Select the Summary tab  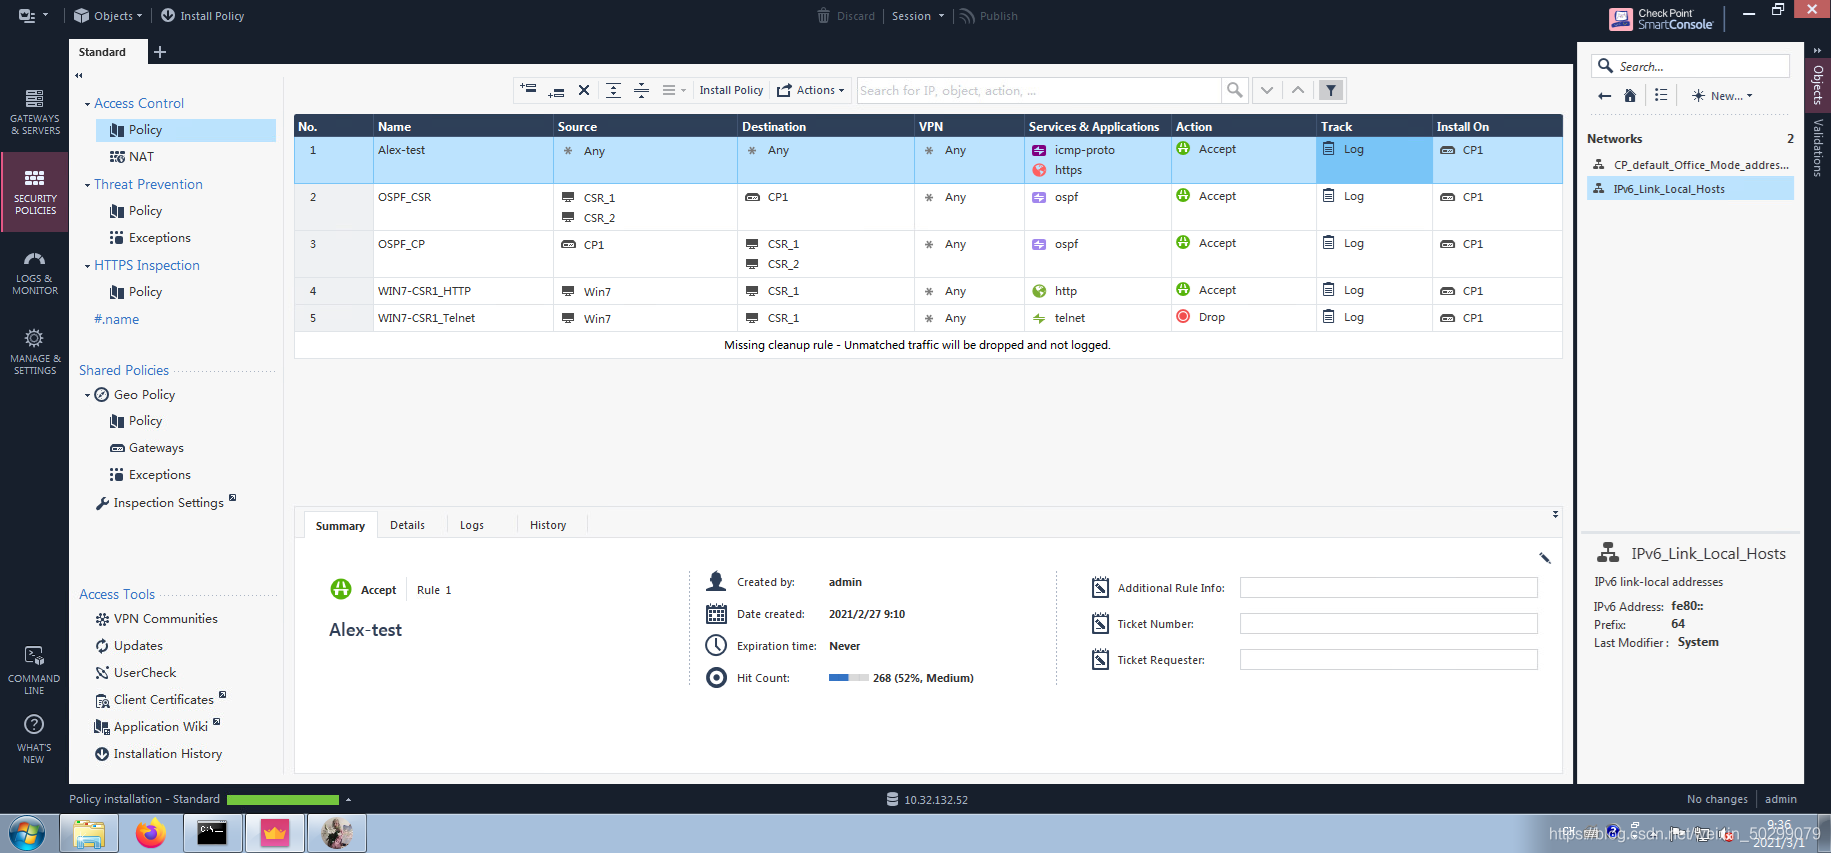click(x=340, y=526)
